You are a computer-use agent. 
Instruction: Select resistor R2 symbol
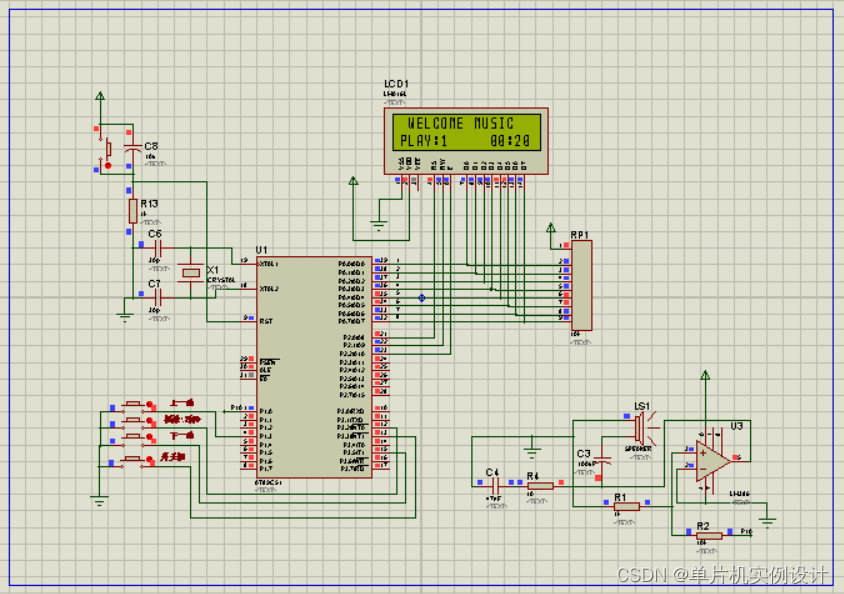[x=709, y=535]
